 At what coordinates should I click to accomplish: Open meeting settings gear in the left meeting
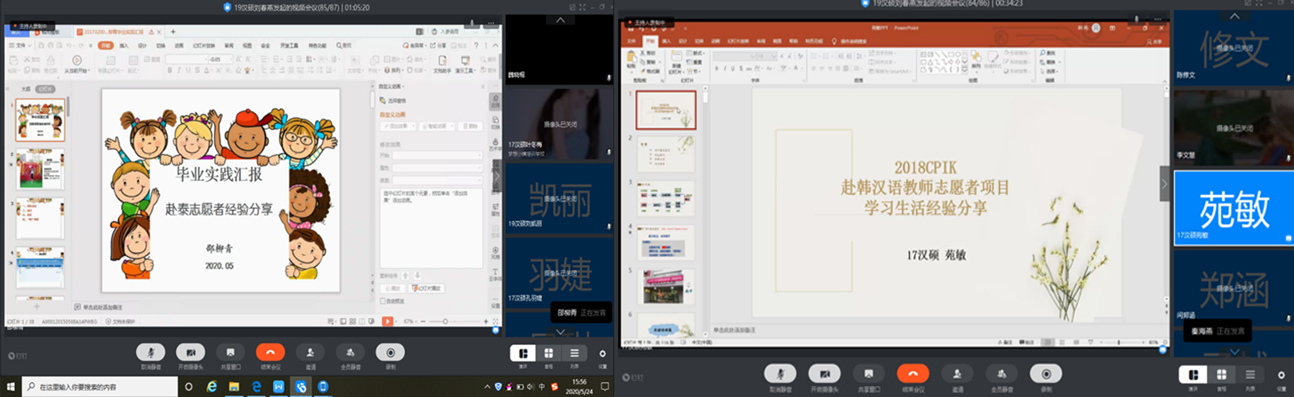tap(602, 353)
